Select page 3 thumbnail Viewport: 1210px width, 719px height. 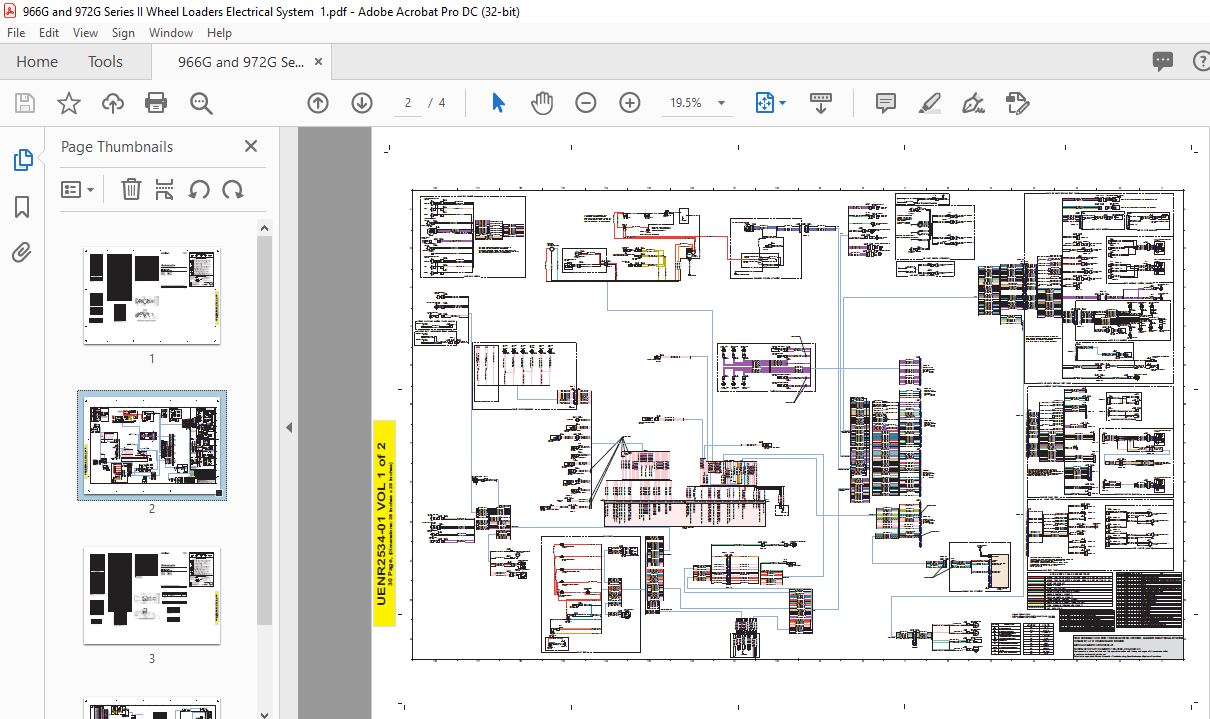tap(152, 596)
